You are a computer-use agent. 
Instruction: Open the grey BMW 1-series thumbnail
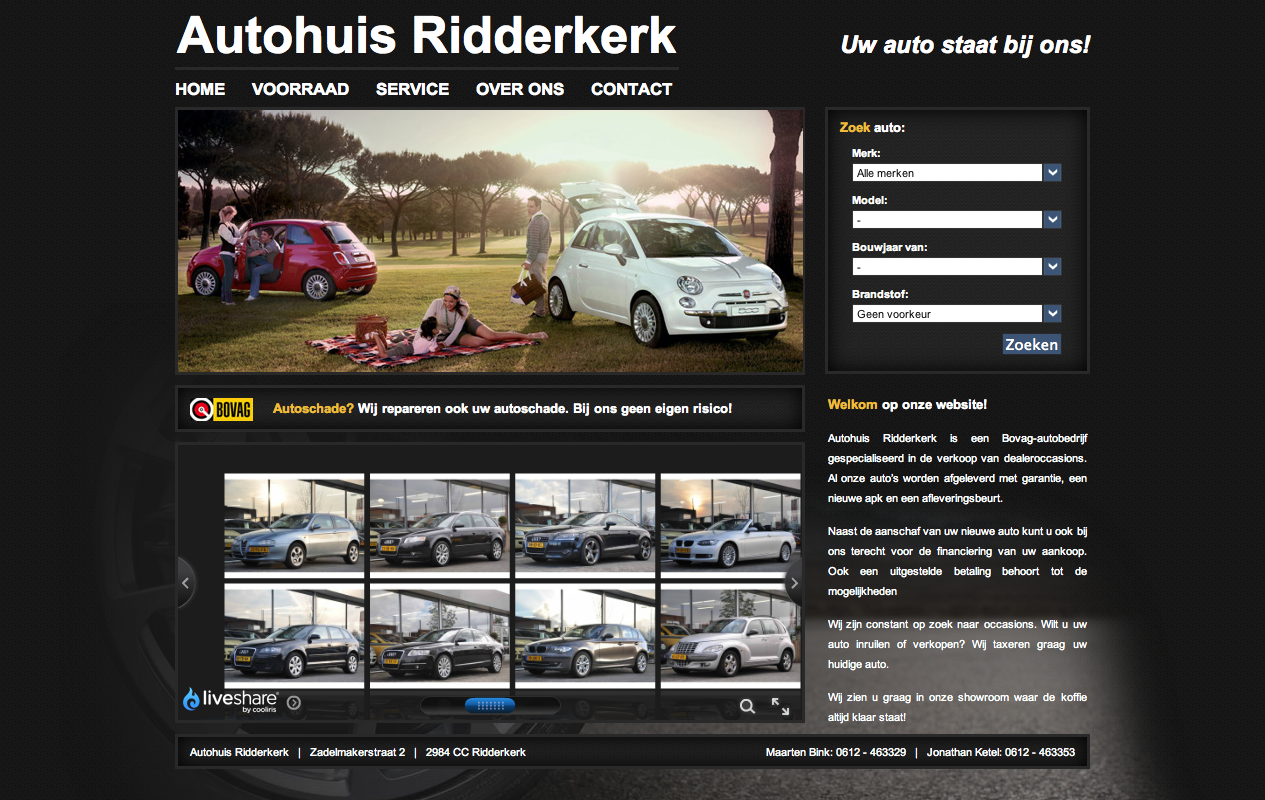coord(585,637)
